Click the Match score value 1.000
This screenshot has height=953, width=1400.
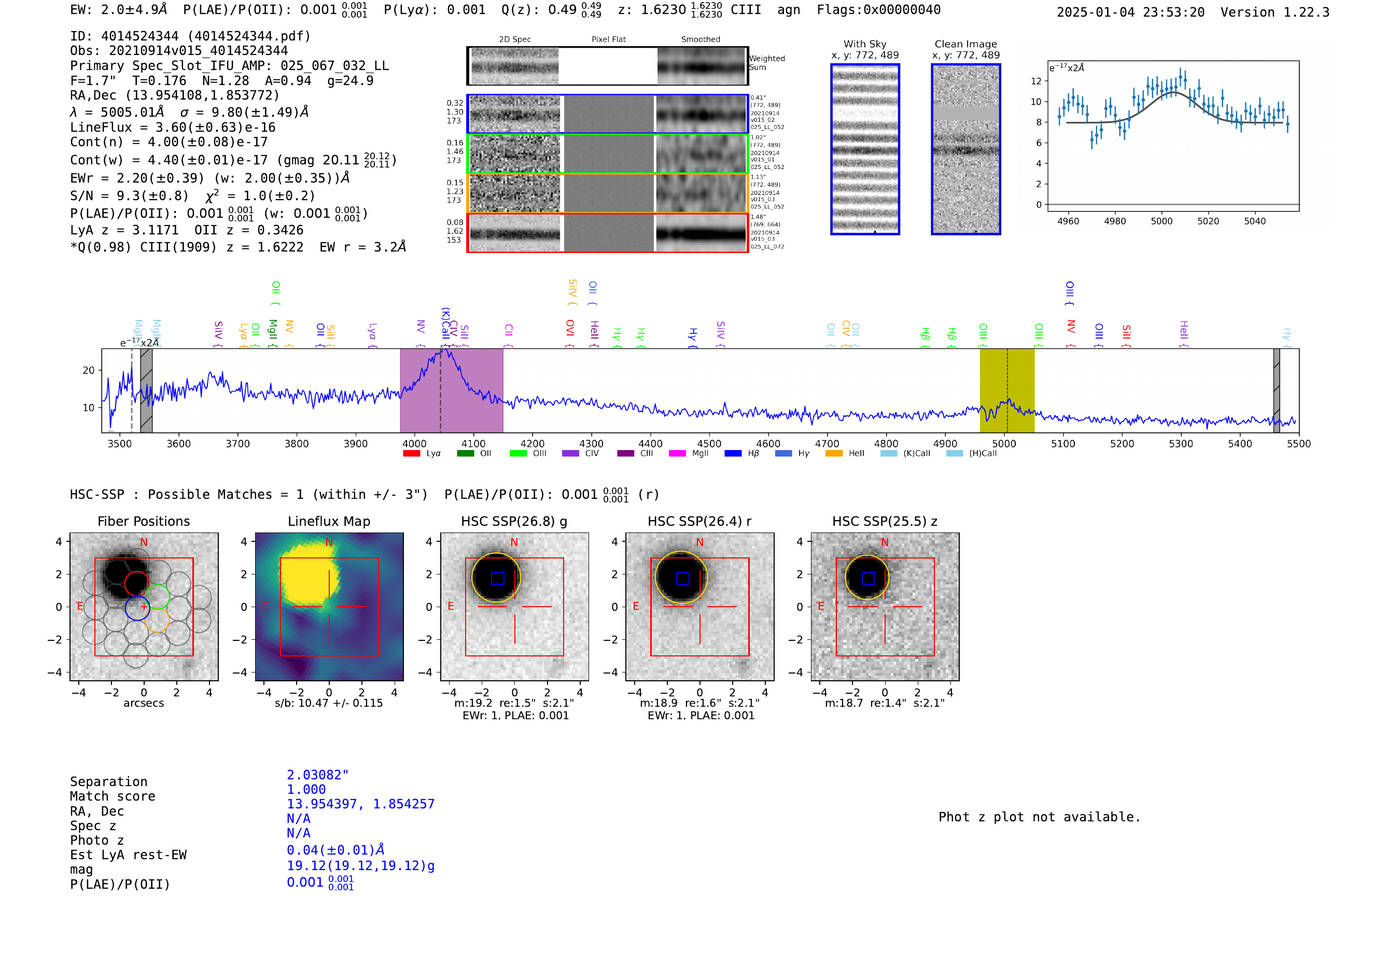[x=306, y=790]
